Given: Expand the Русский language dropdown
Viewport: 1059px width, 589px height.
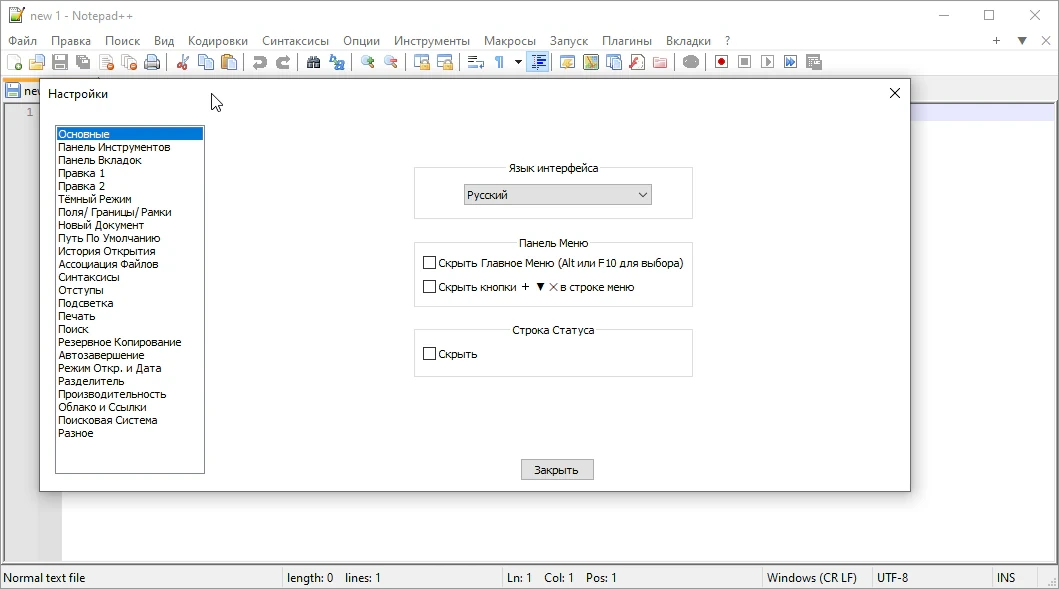Looking at the screenshot, I should pos(558,195).
